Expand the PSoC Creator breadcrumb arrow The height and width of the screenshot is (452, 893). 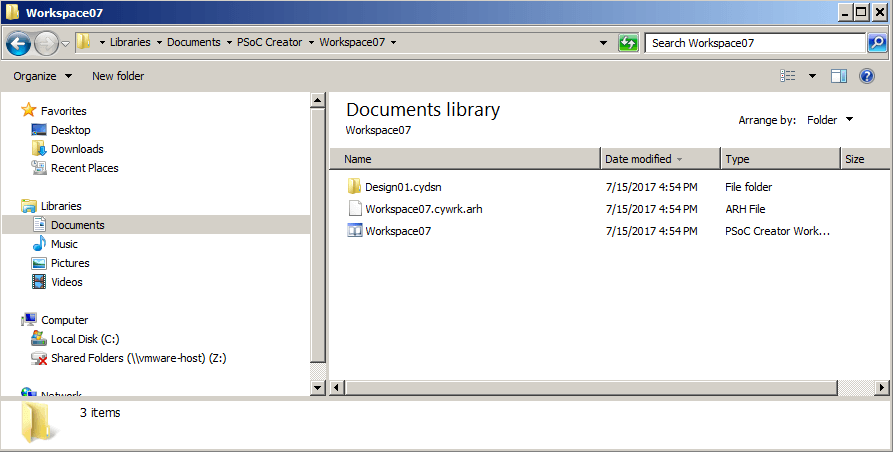229,43
